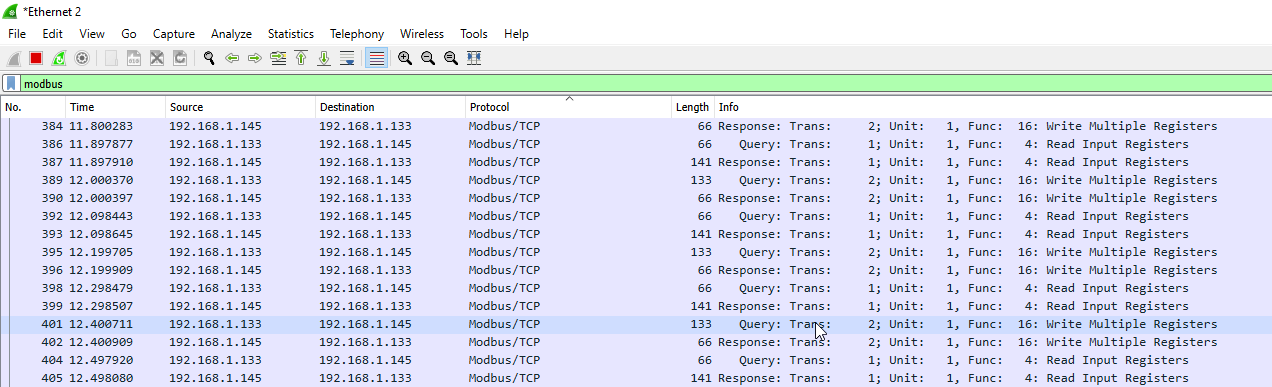Select packet 390 at time 12.000397

coord(636,198)
